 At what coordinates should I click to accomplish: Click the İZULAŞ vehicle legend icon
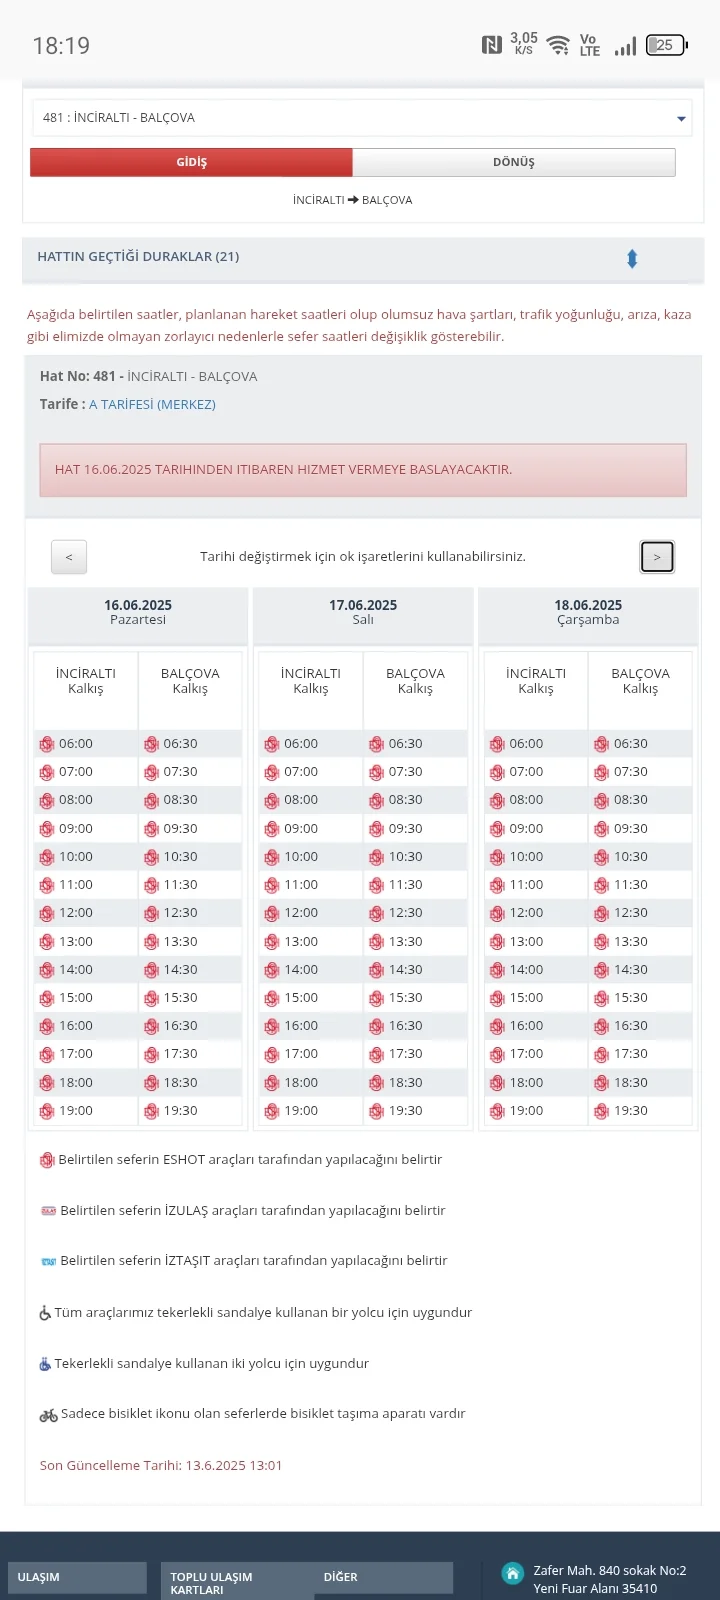[48, 1211]
